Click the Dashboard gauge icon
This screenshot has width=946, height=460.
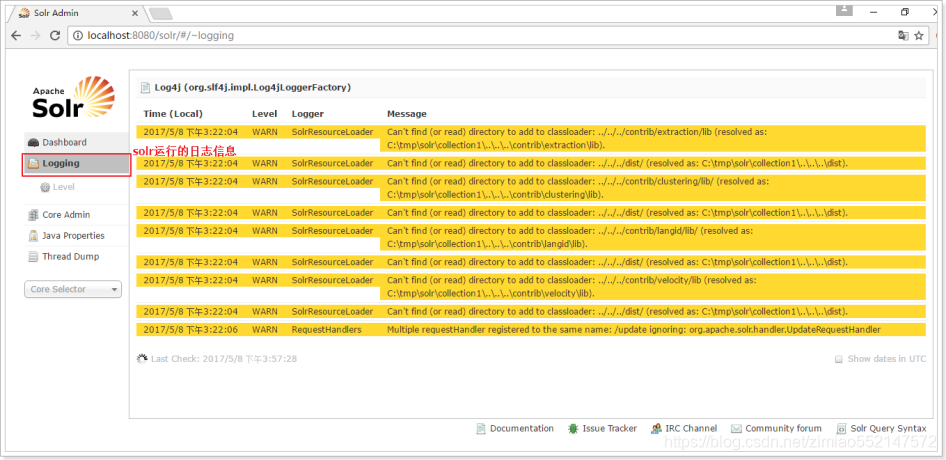coord(33,142)
